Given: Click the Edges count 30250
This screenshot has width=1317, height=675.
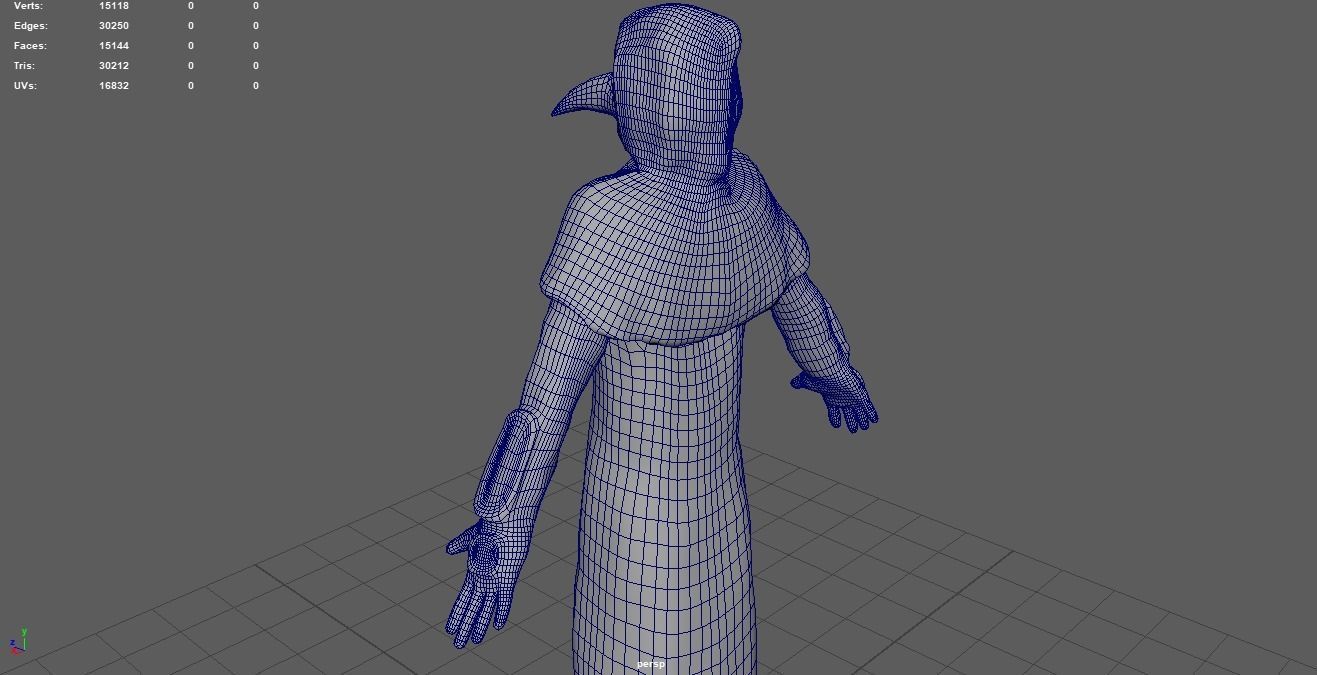Looking at the screenshot, I should point(113,25).
